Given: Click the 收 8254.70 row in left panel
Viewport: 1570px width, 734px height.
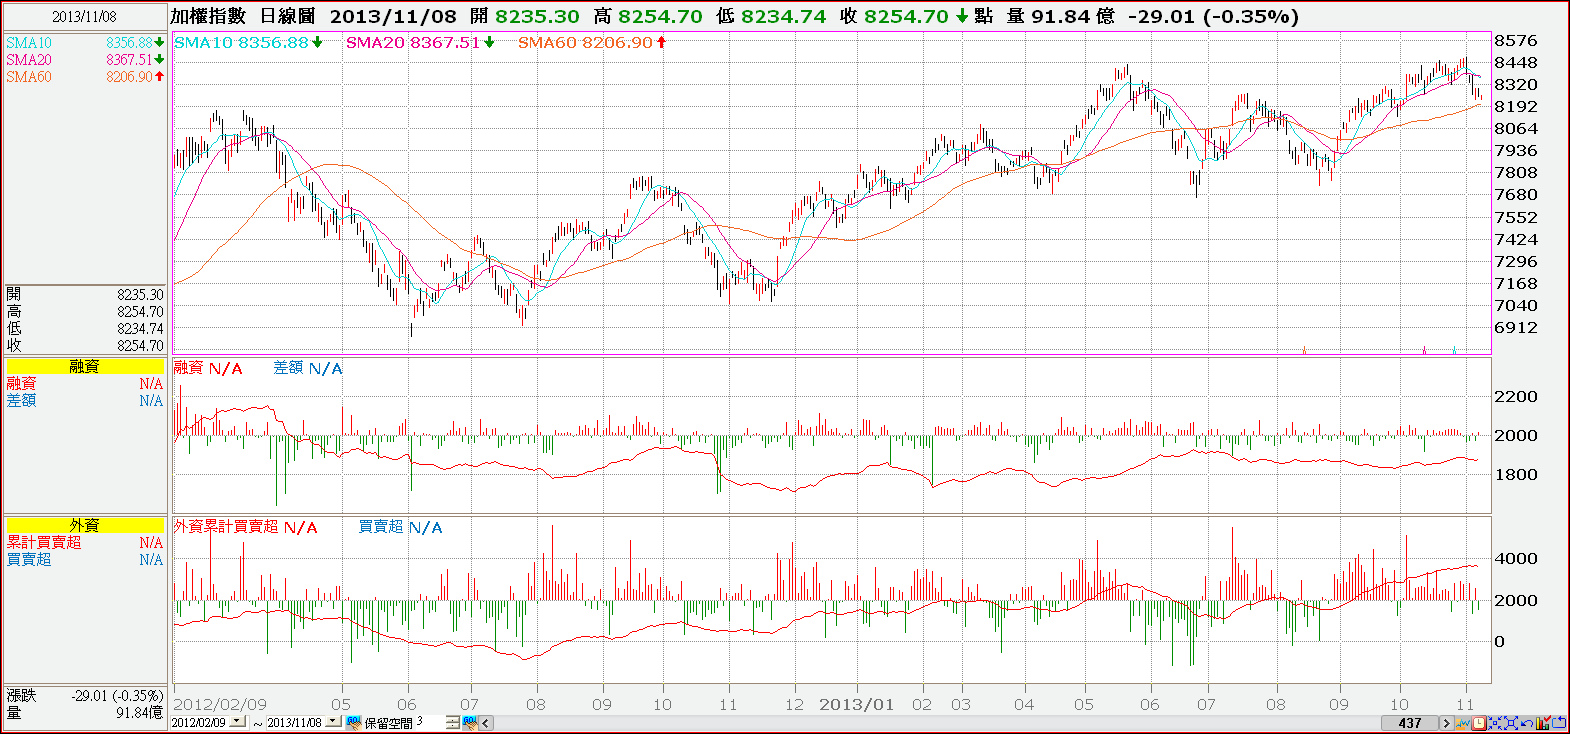Looking at the screenshot, I should coord(84,345).
